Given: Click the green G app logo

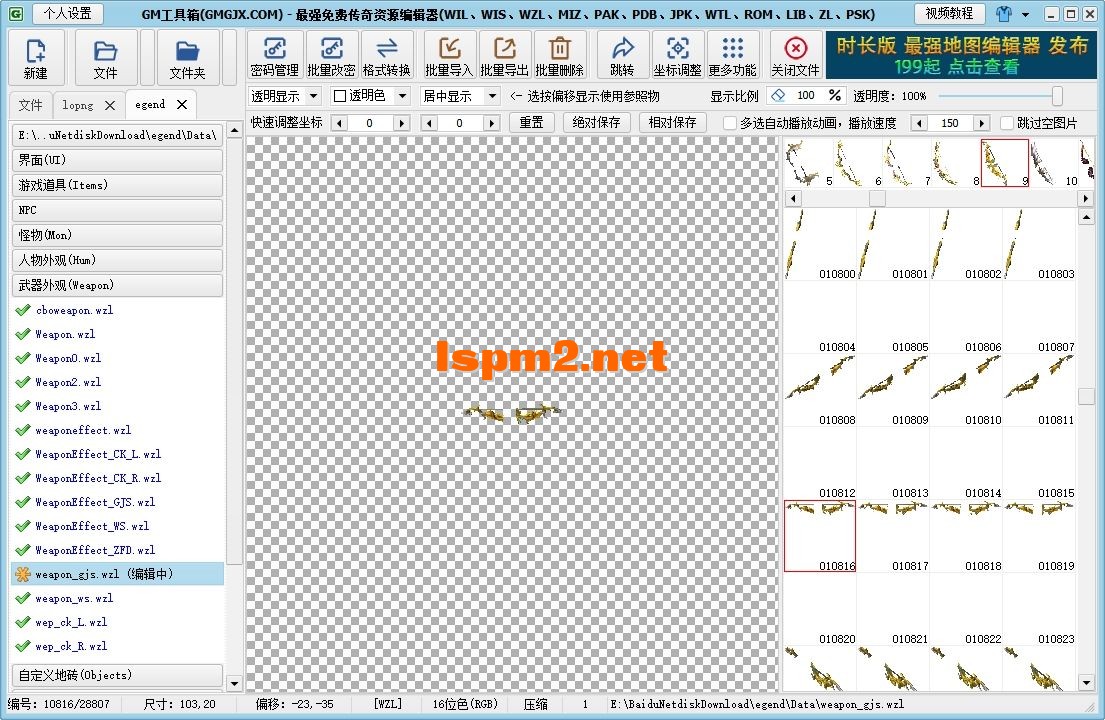Looking at the screenshot, I should tap(16, 13).
